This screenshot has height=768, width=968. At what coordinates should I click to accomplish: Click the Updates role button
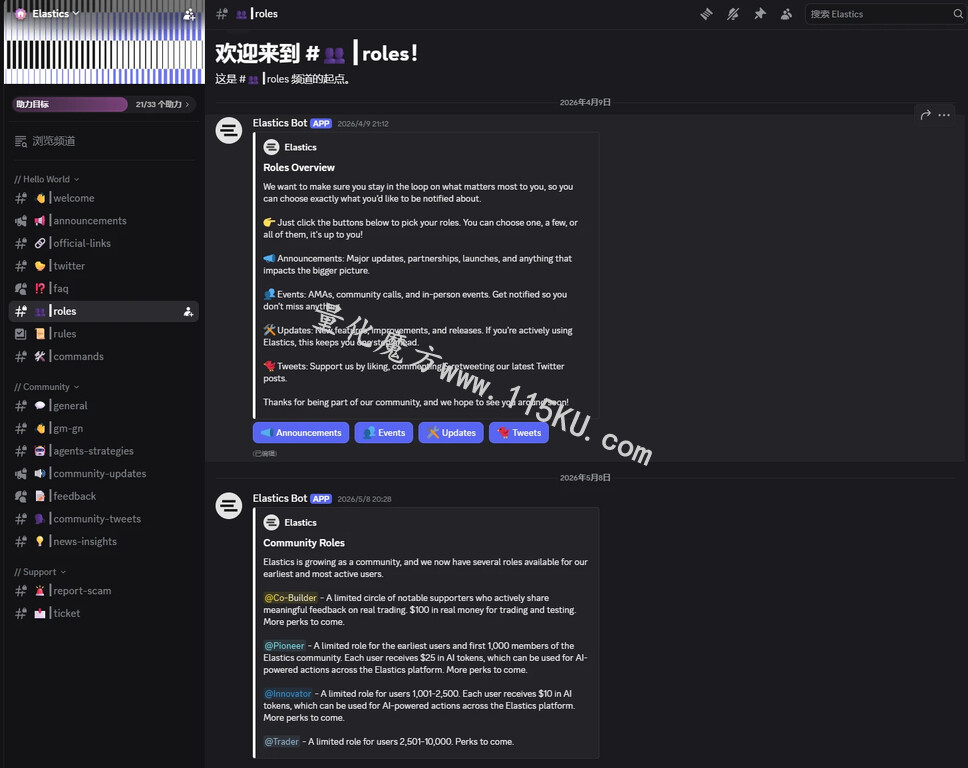(451, 433)
